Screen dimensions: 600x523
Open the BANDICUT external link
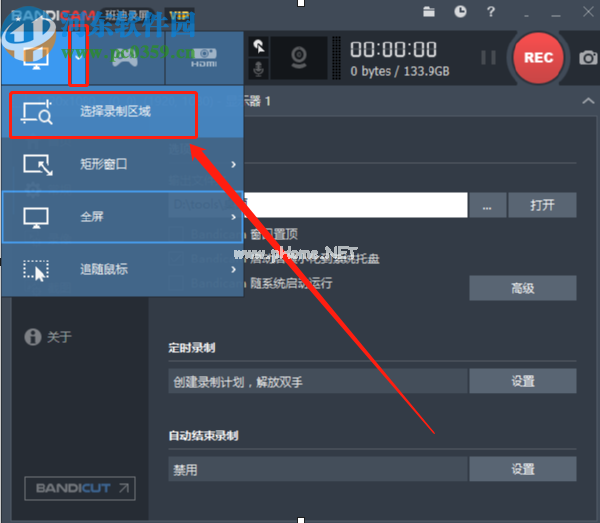coord(80,488)
